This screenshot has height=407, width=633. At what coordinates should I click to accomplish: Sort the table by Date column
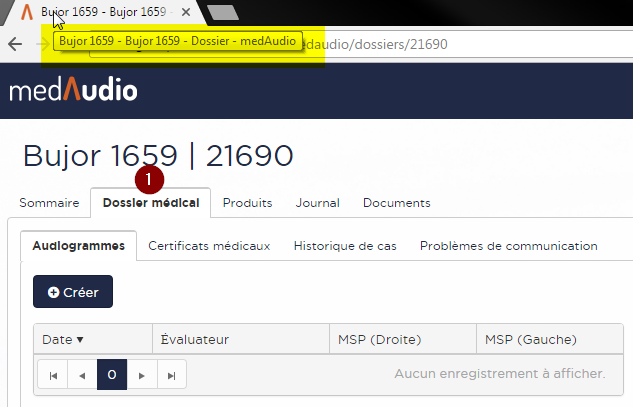pyautogui.click(x=63, y=340)
